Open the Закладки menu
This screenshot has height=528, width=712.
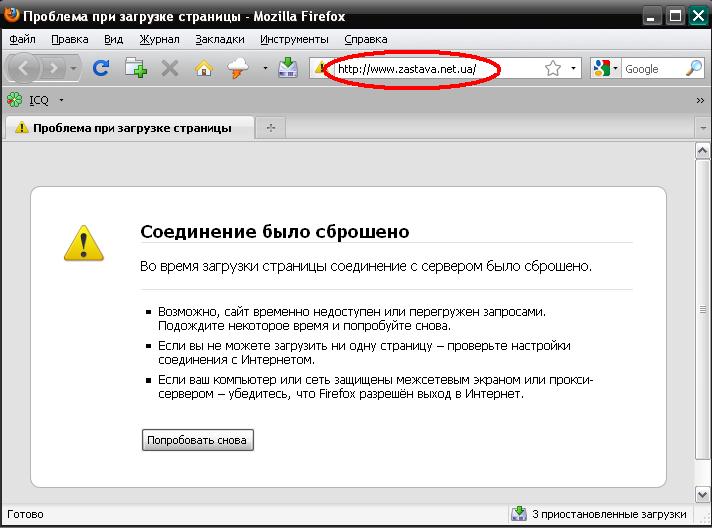point(220,39)
